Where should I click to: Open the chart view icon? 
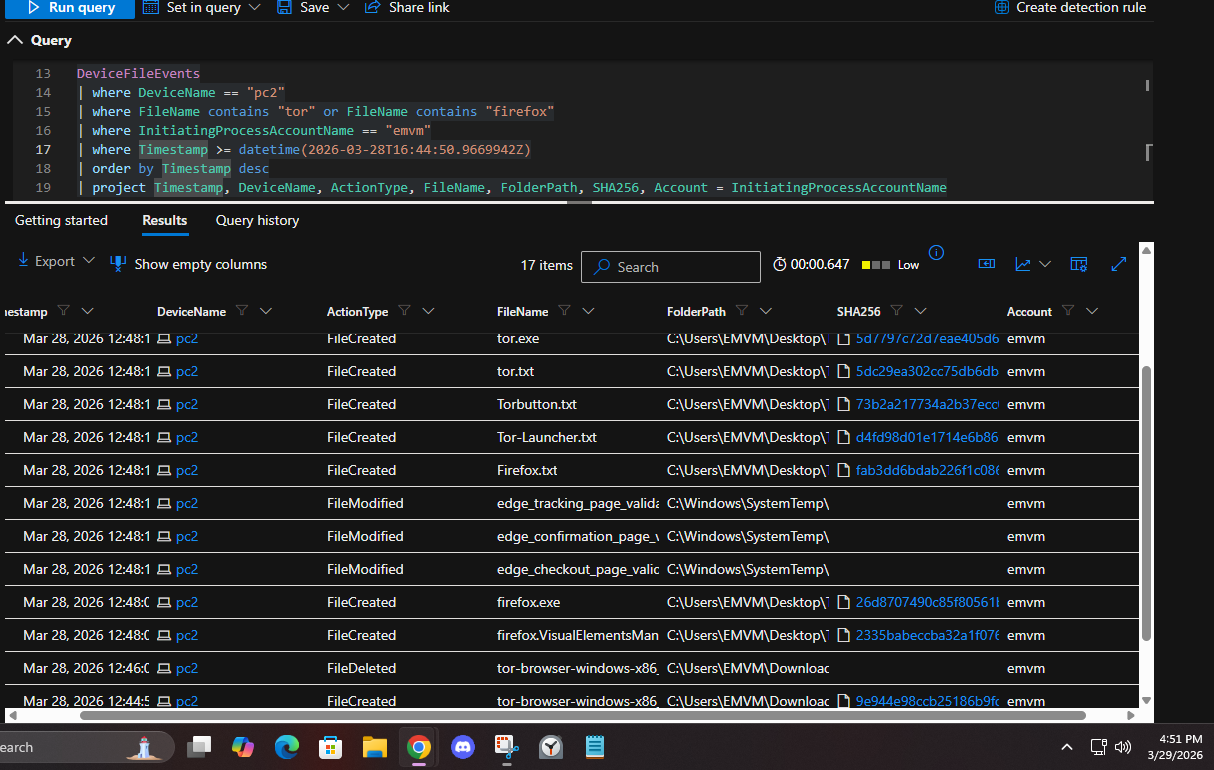coord(1023,264)
